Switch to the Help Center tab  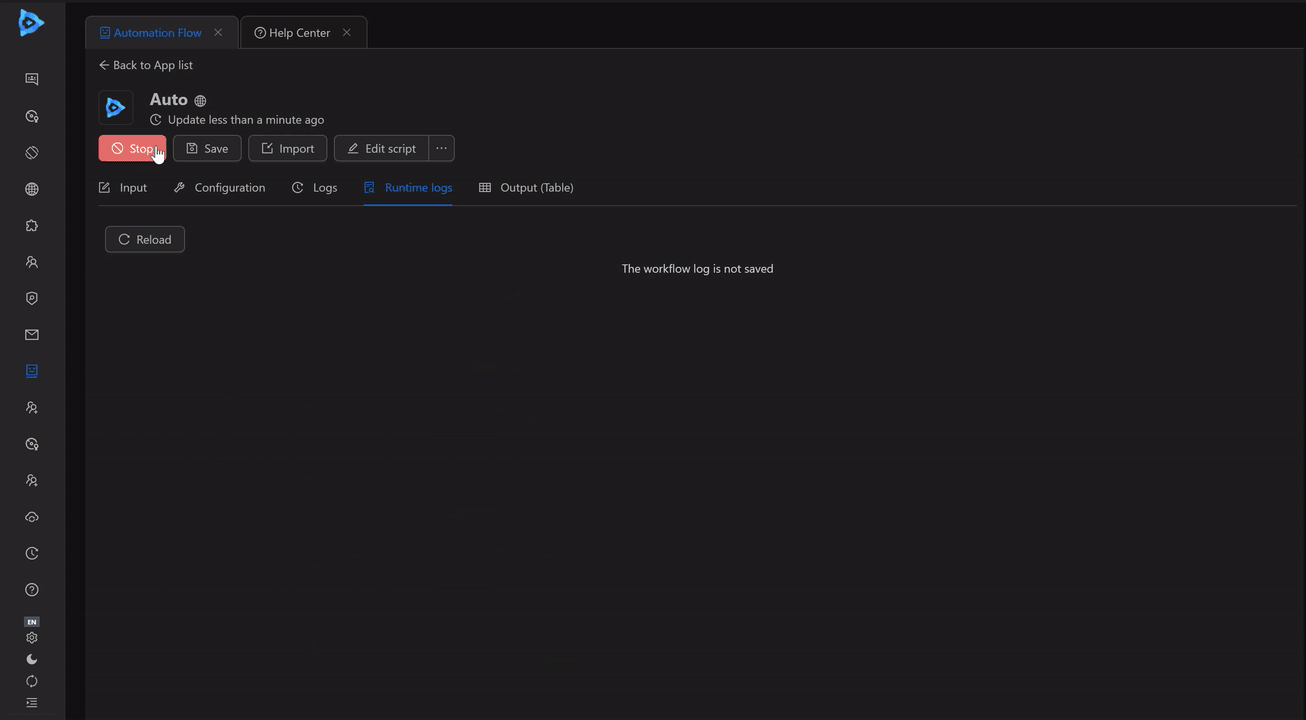pyautogui.click(x=295, y=32)
